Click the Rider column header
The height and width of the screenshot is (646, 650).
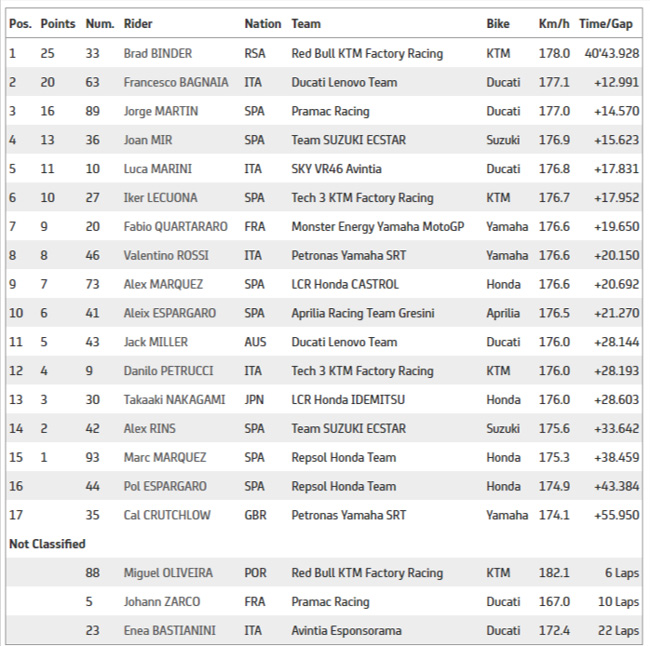tap(138, 24)
